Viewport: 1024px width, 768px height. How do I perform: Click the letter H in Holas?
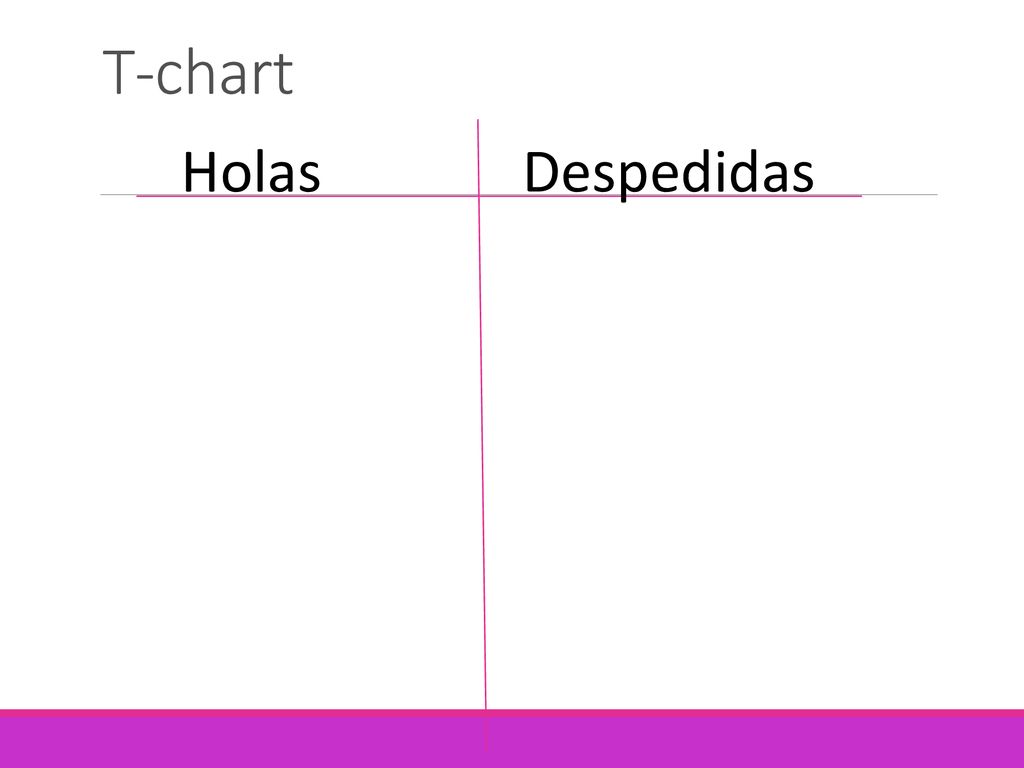pyautogui.click(x=200, y=172)
